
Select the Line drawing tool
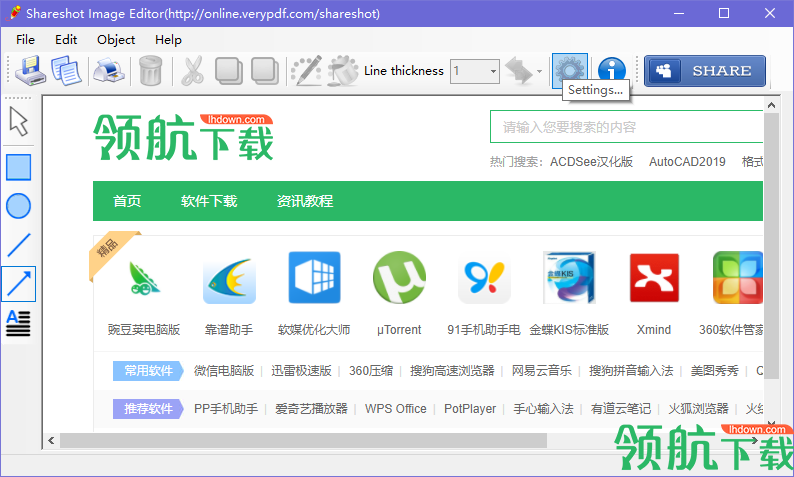(x=19, y=245)
